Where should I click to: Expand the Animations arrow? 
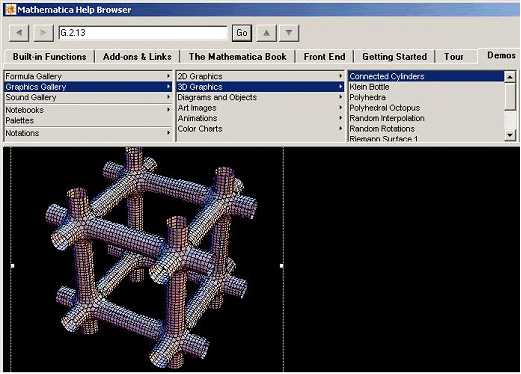(340, 118)
